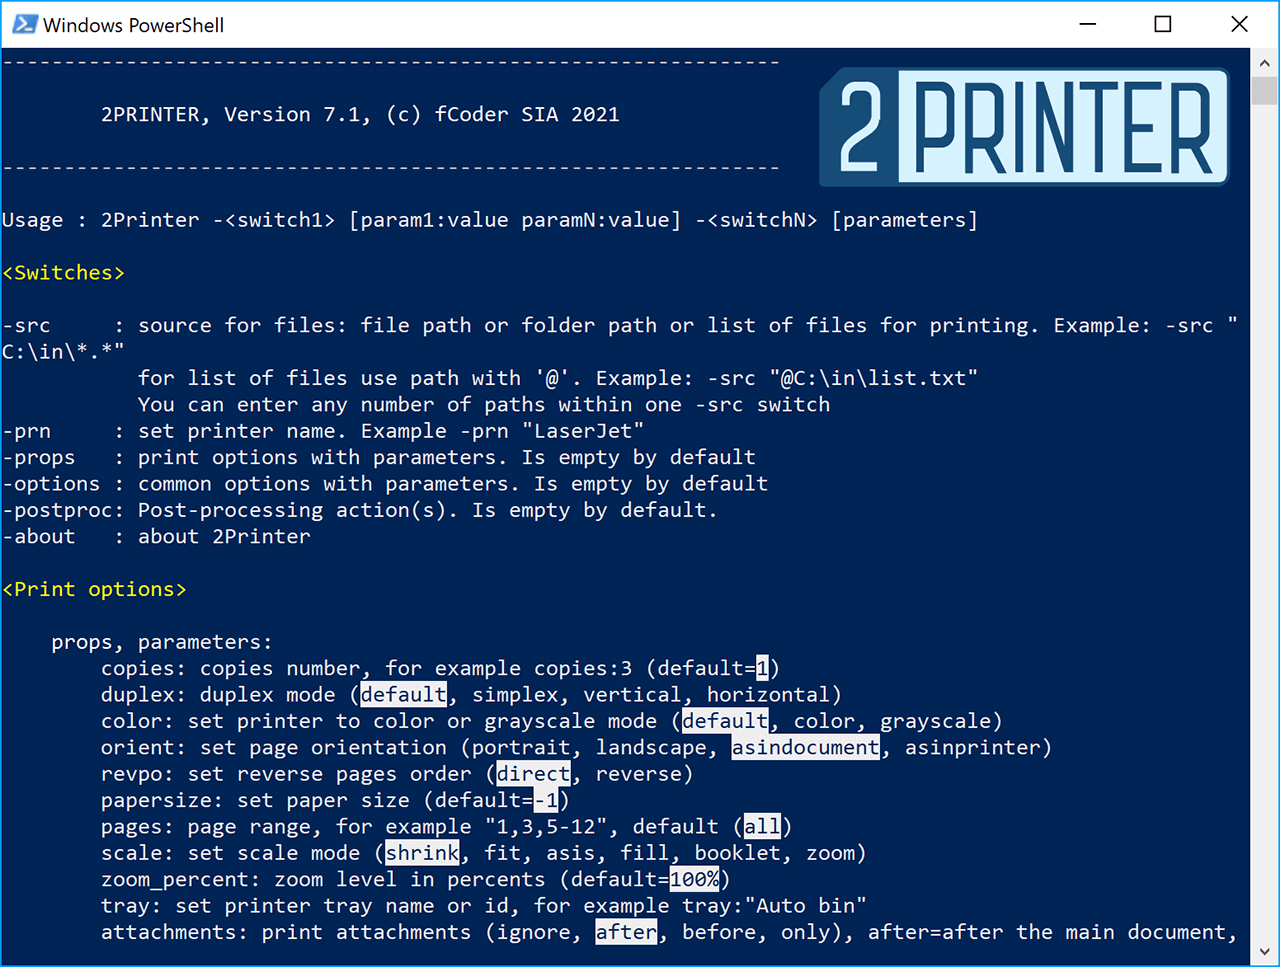
Task: Click the scrollbar down arrow
Action: point(1264,952)
